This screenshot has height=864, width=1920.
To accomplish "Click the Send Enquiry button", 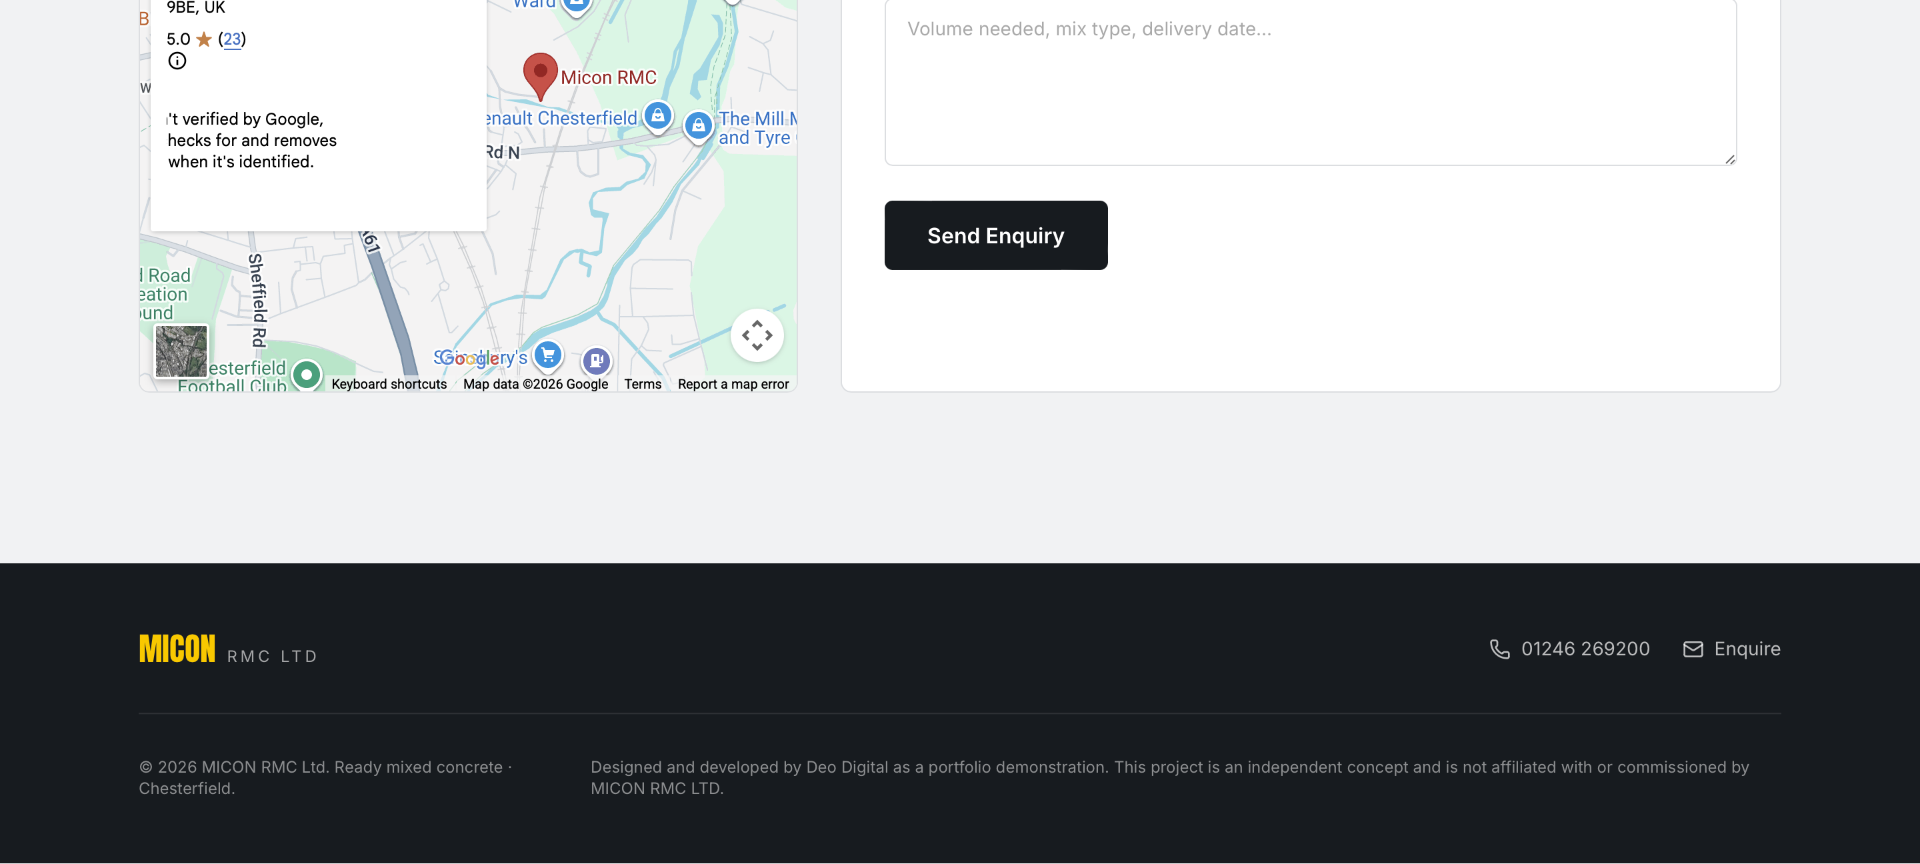I will click(x=996, y=235).
